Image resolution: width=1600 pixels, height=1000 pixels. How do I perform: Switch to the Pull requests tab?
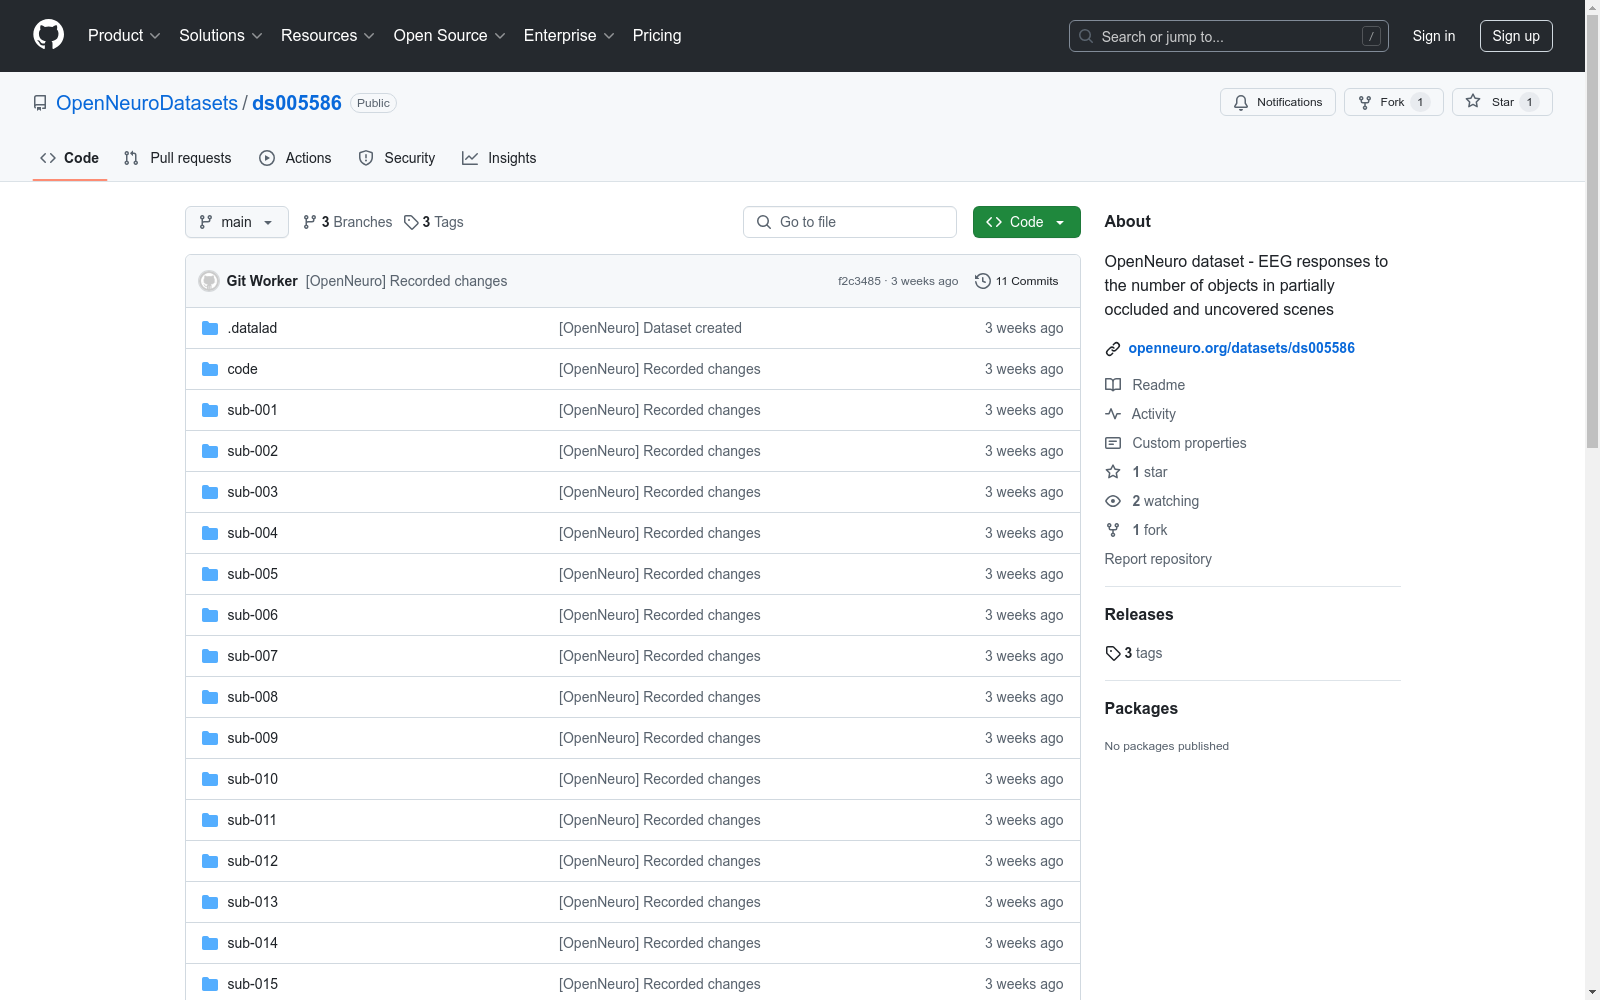177,158
